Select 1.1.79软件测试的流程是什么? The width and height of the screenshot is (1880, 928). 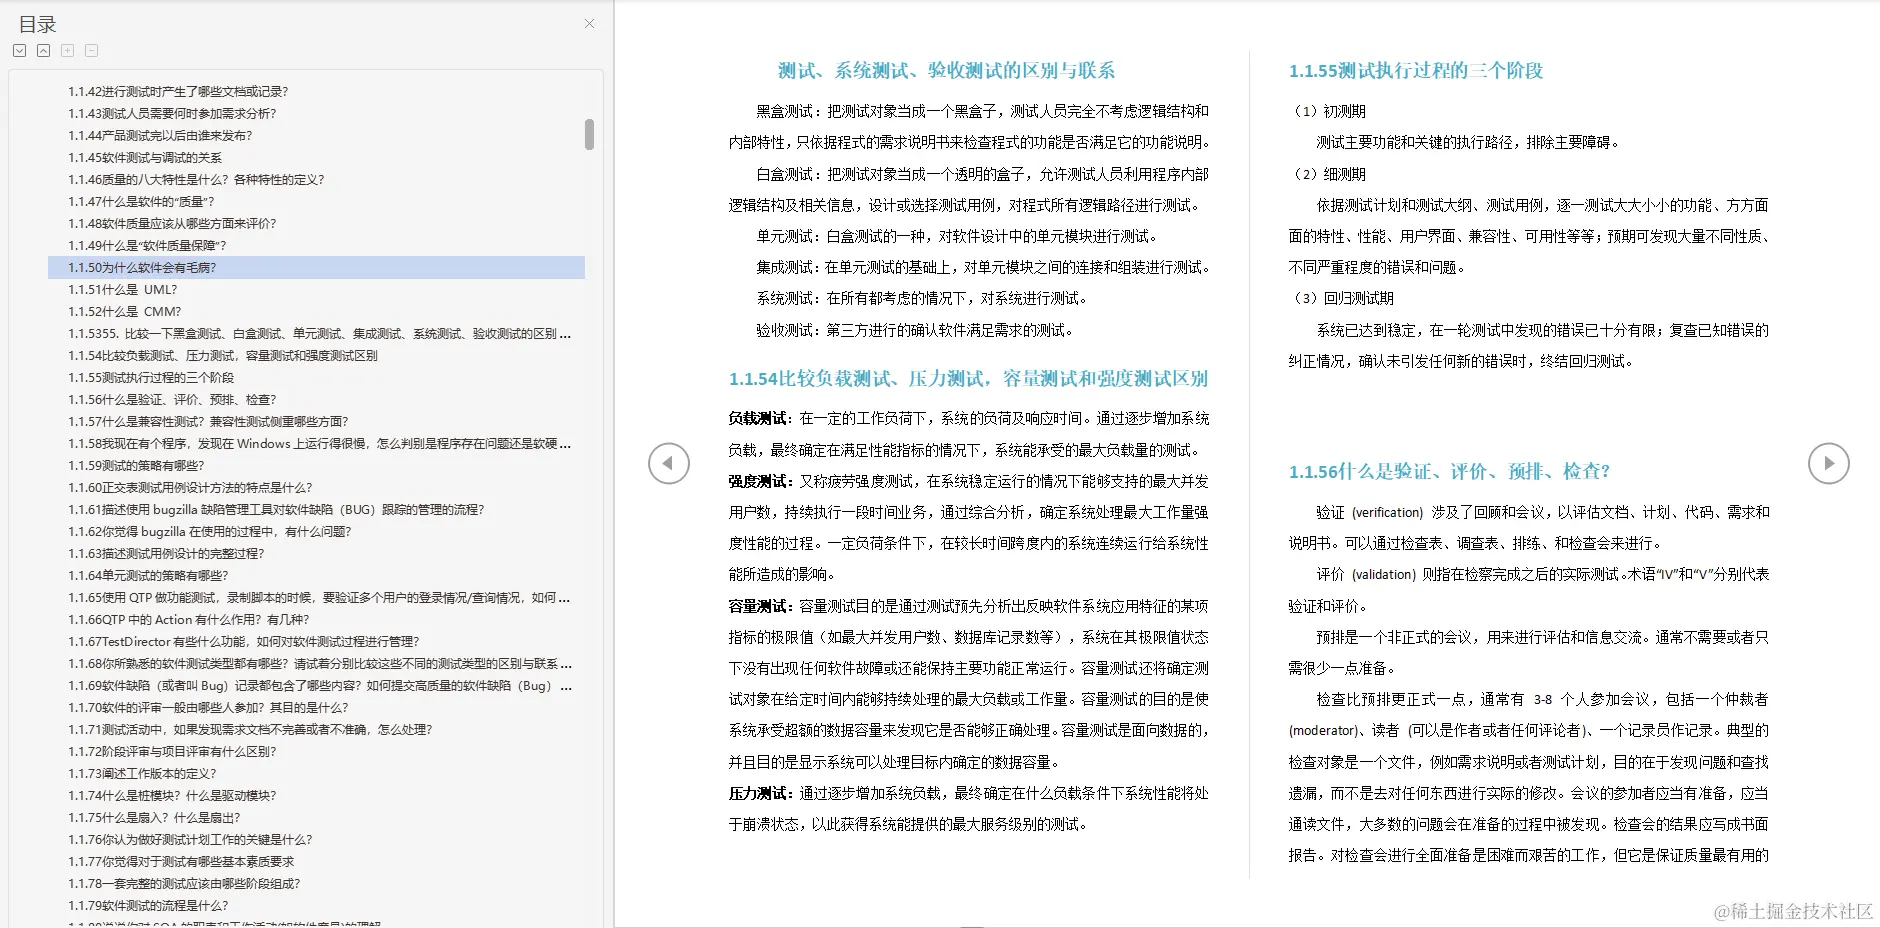point(148,905)
